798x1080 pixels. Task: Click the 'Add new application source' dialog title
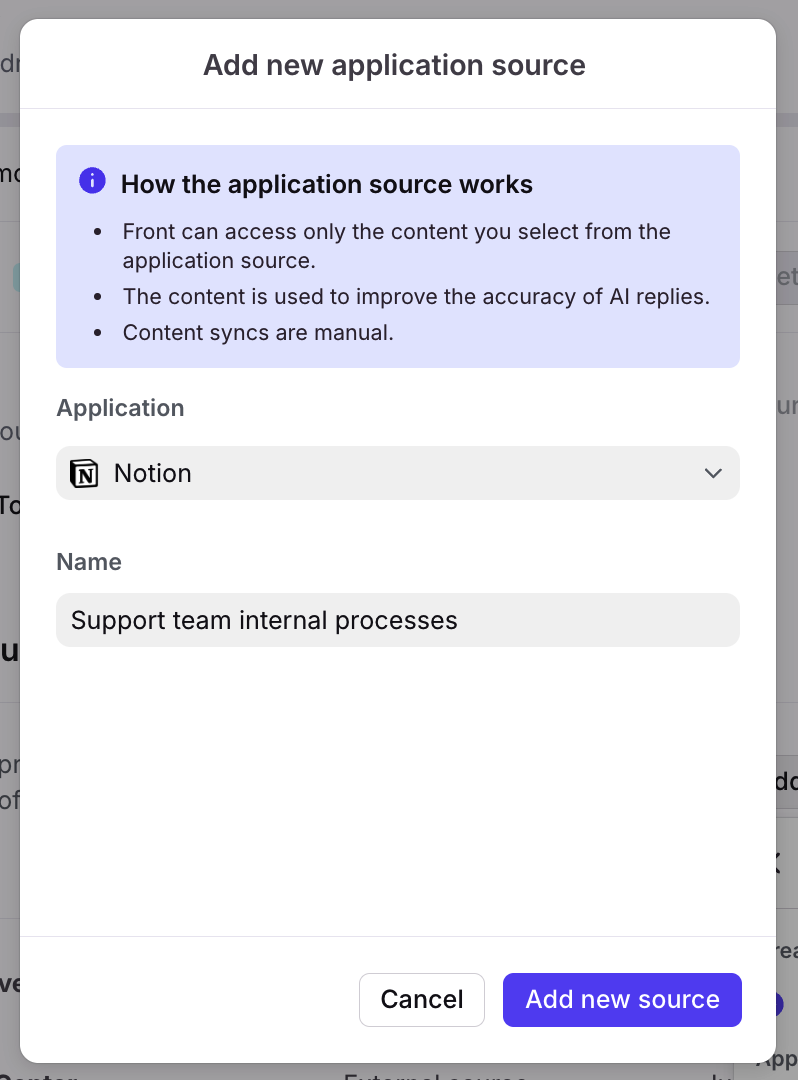[394, 65]
